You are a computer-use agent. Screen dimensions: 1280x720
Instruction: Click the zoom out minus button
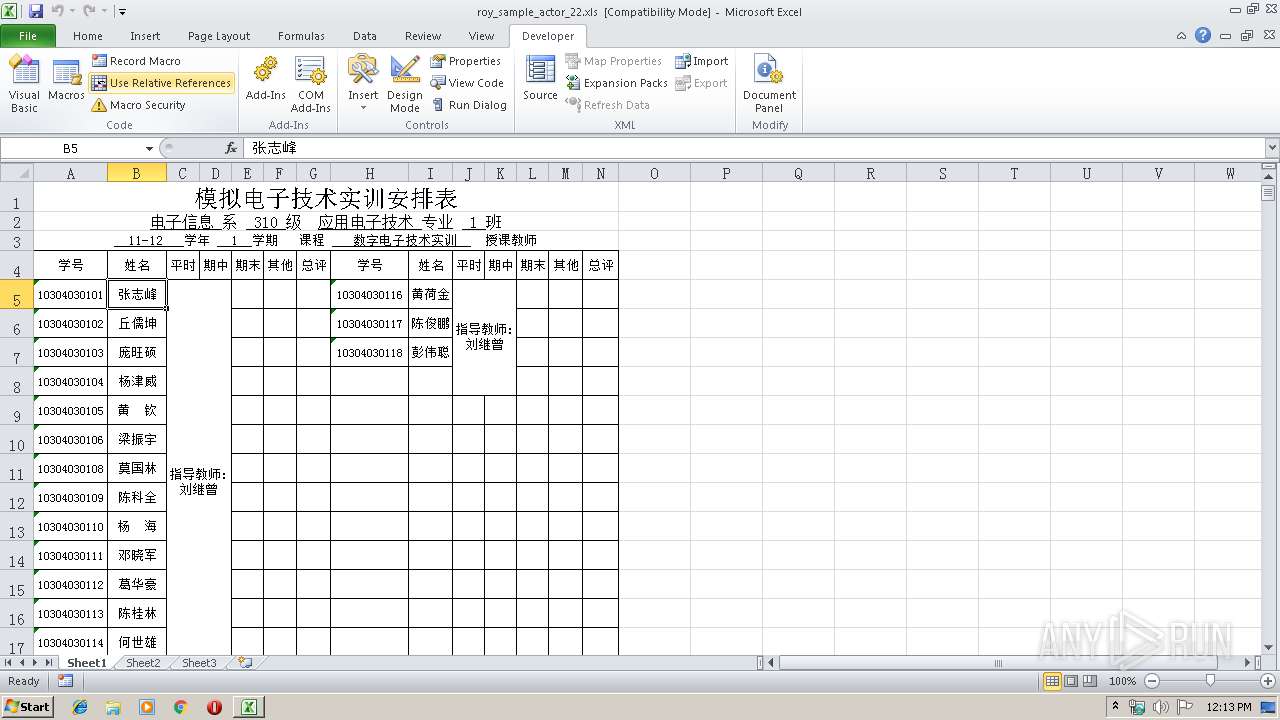(x=1151, y=681)
